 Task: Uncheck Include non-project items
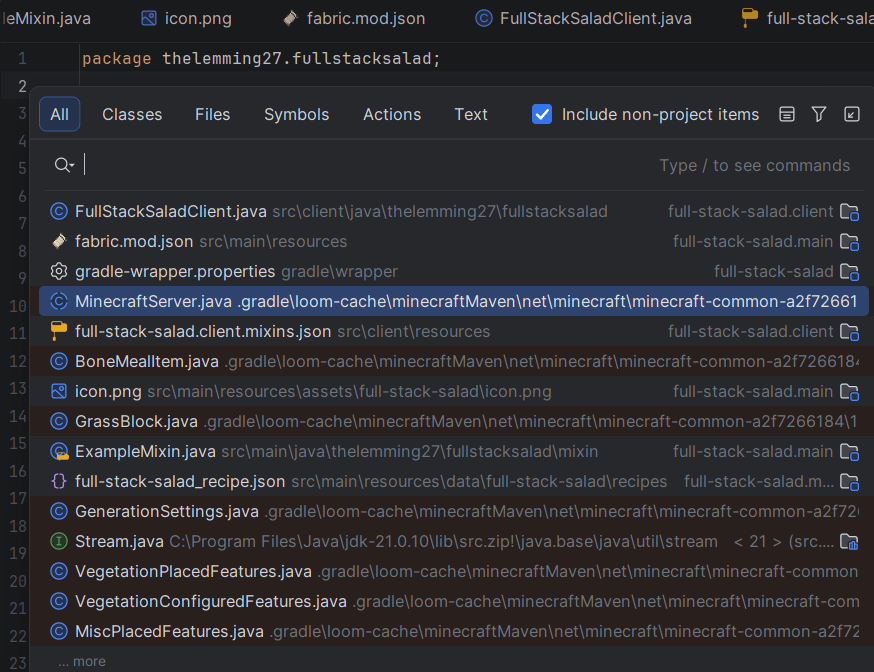541,114
